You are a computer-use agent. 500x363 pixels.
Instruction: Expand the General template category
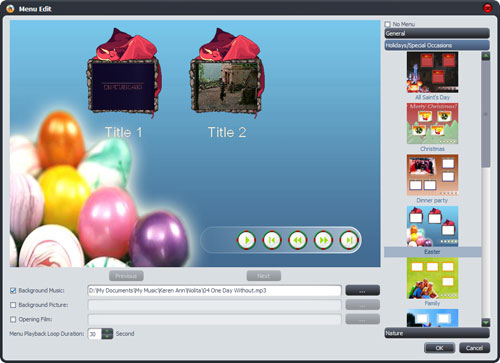[437, 33]
